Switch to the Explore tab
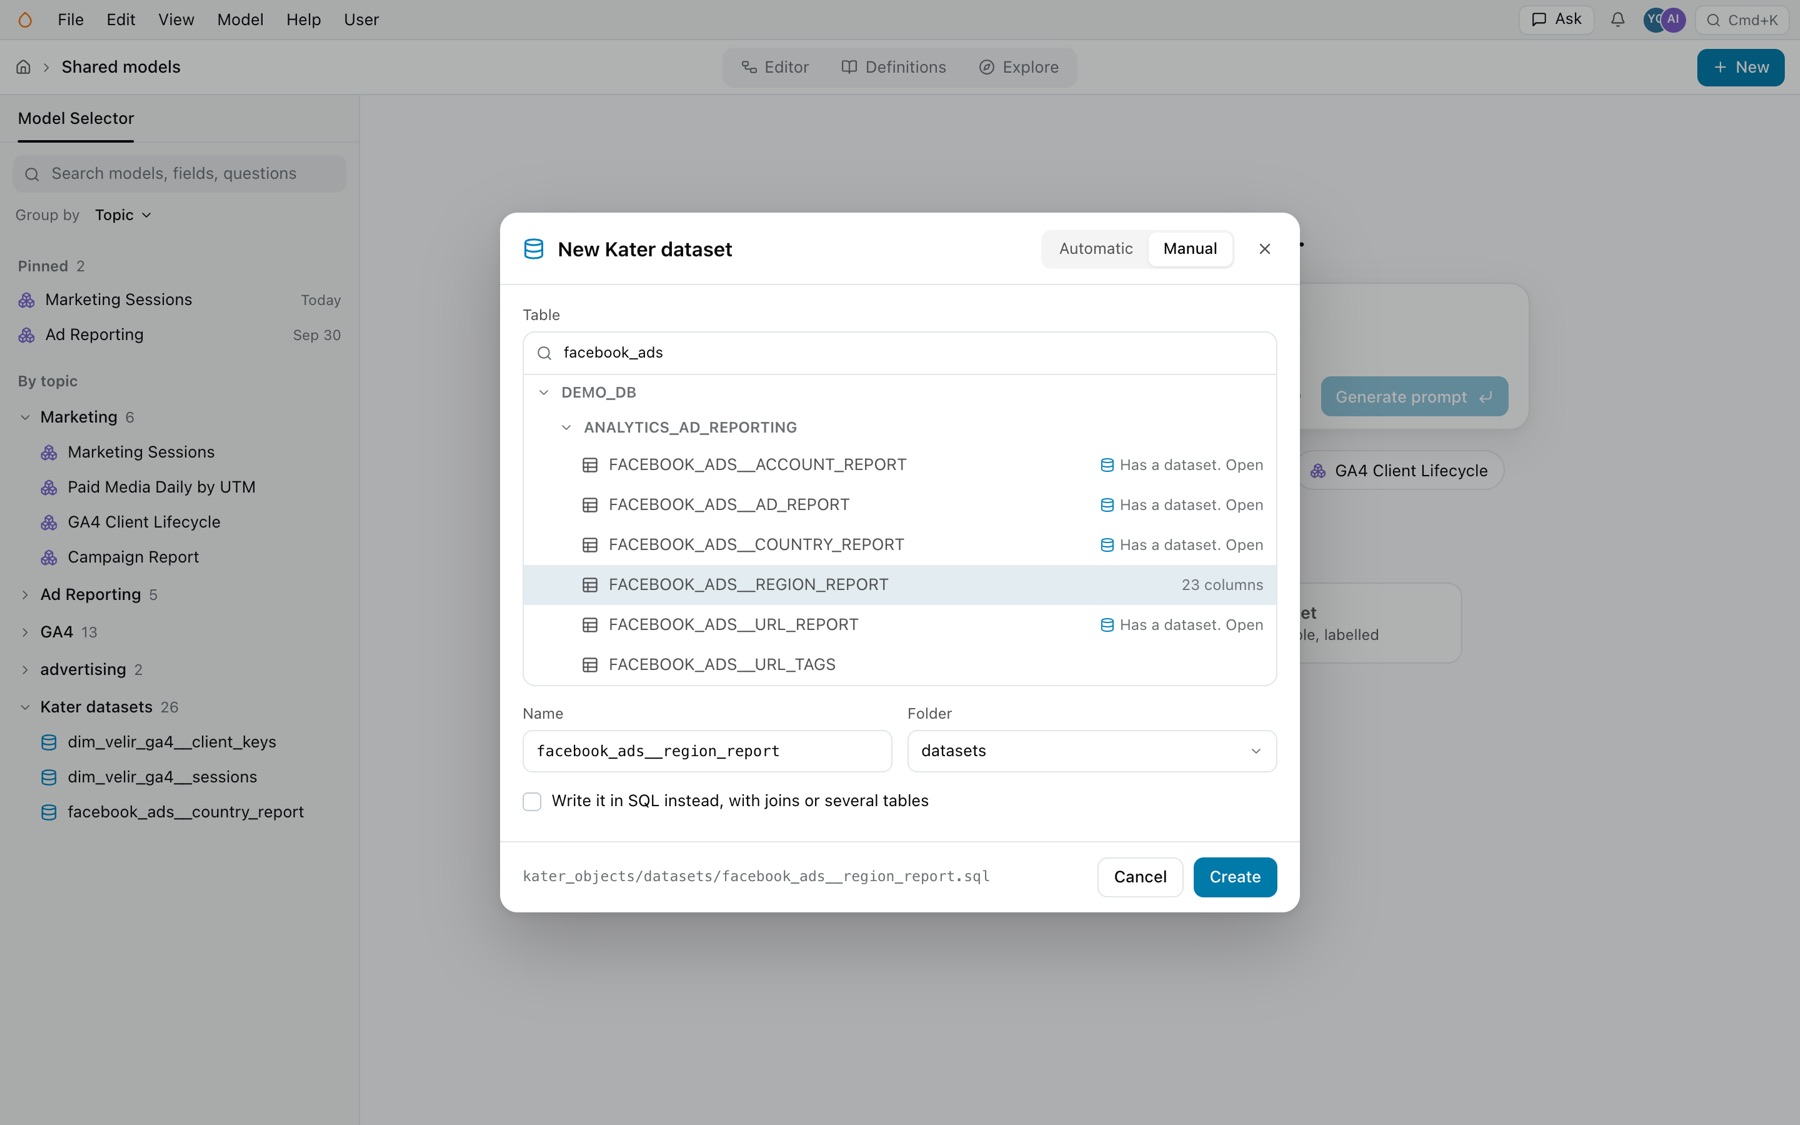Viewport: 1800px width, 1125px height. tap(1018, 67)
